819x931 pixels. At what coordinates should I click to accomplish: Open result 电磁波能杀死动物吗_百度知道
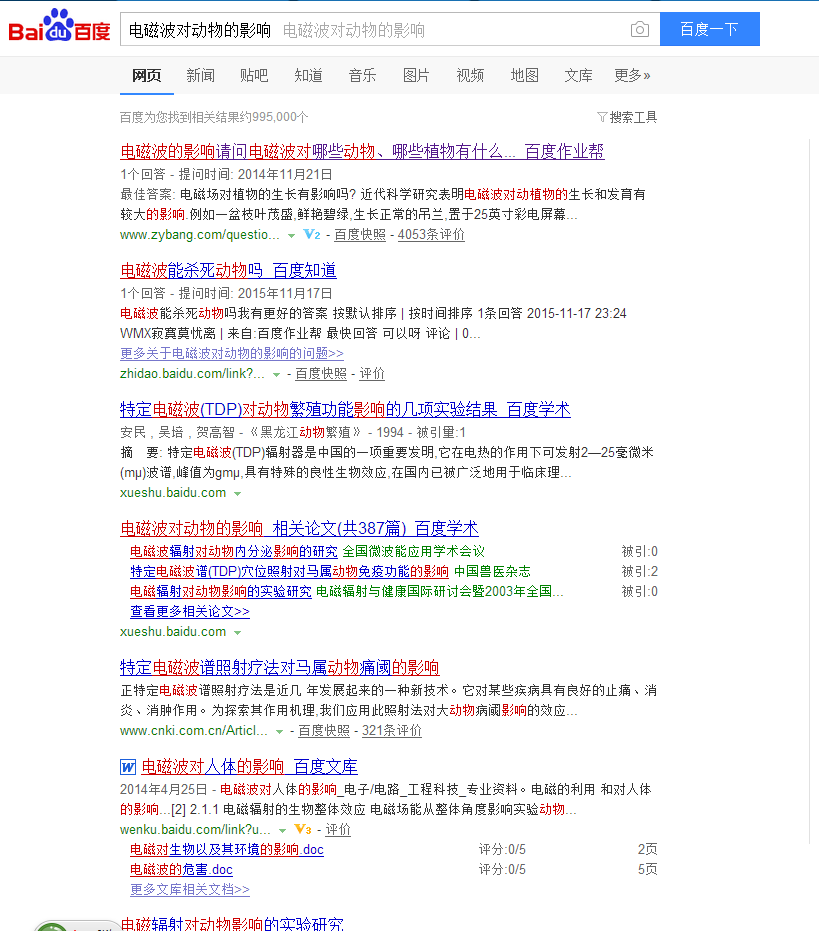pyautogui.click(x=228, y=270)
